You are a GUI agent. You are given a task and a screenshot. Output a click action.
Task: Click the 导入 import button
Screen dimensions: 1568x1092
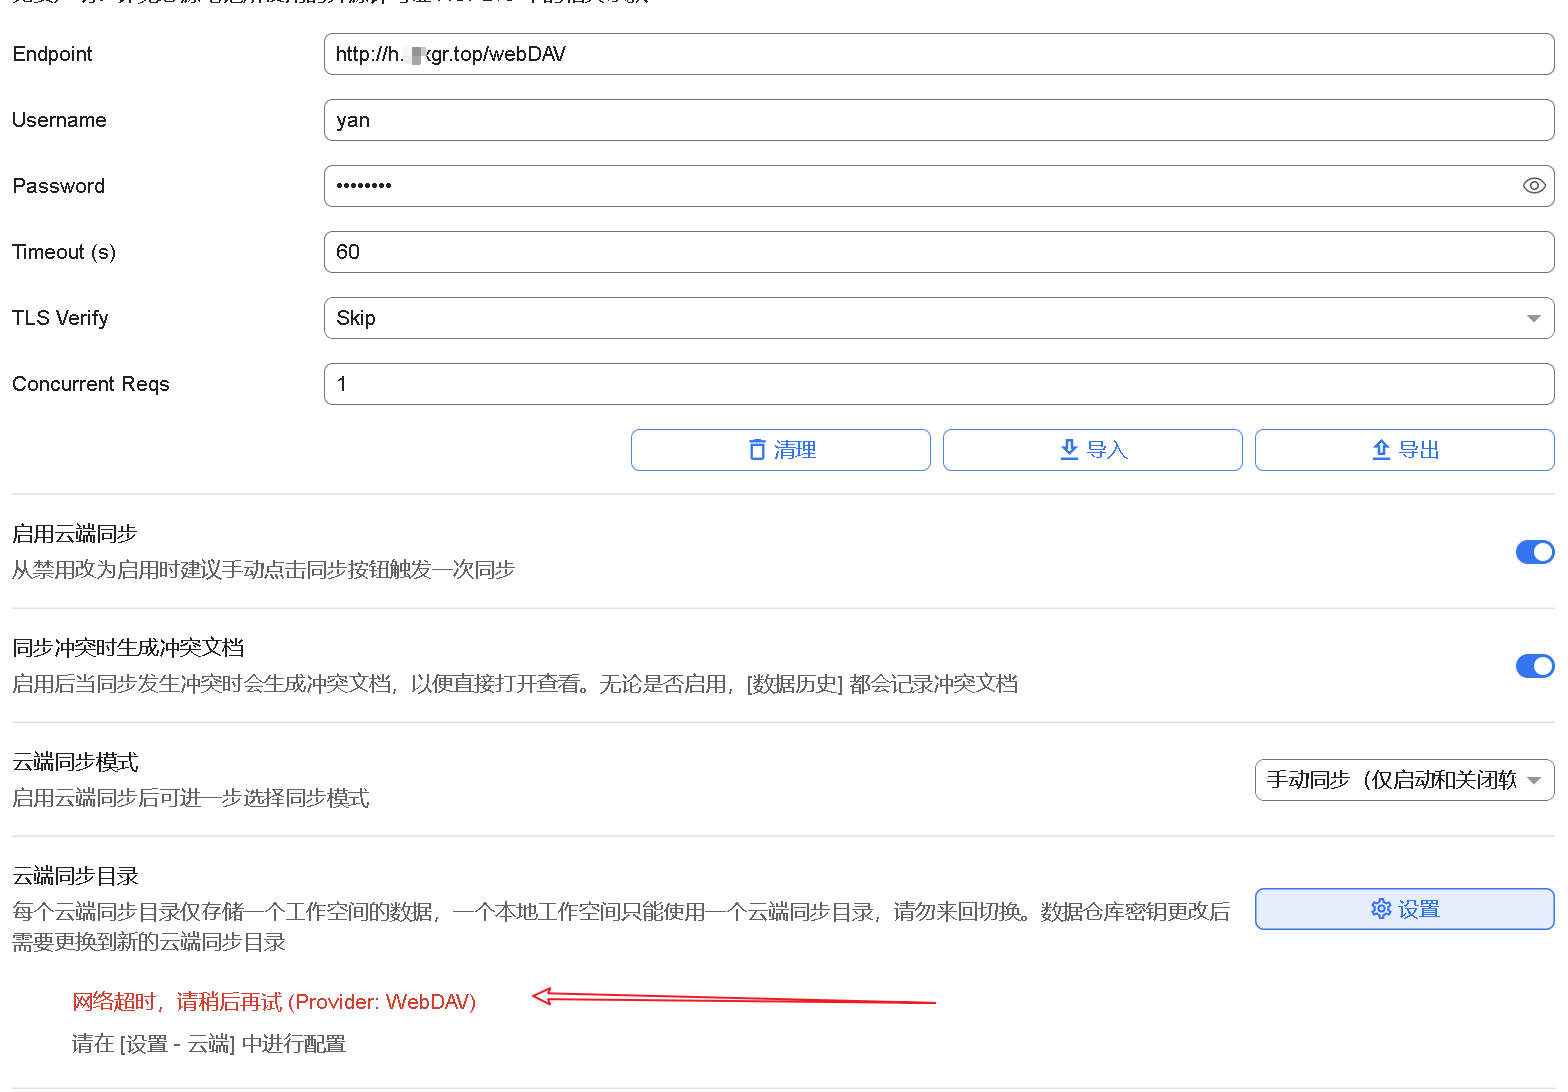click(x=1093, y=450)
